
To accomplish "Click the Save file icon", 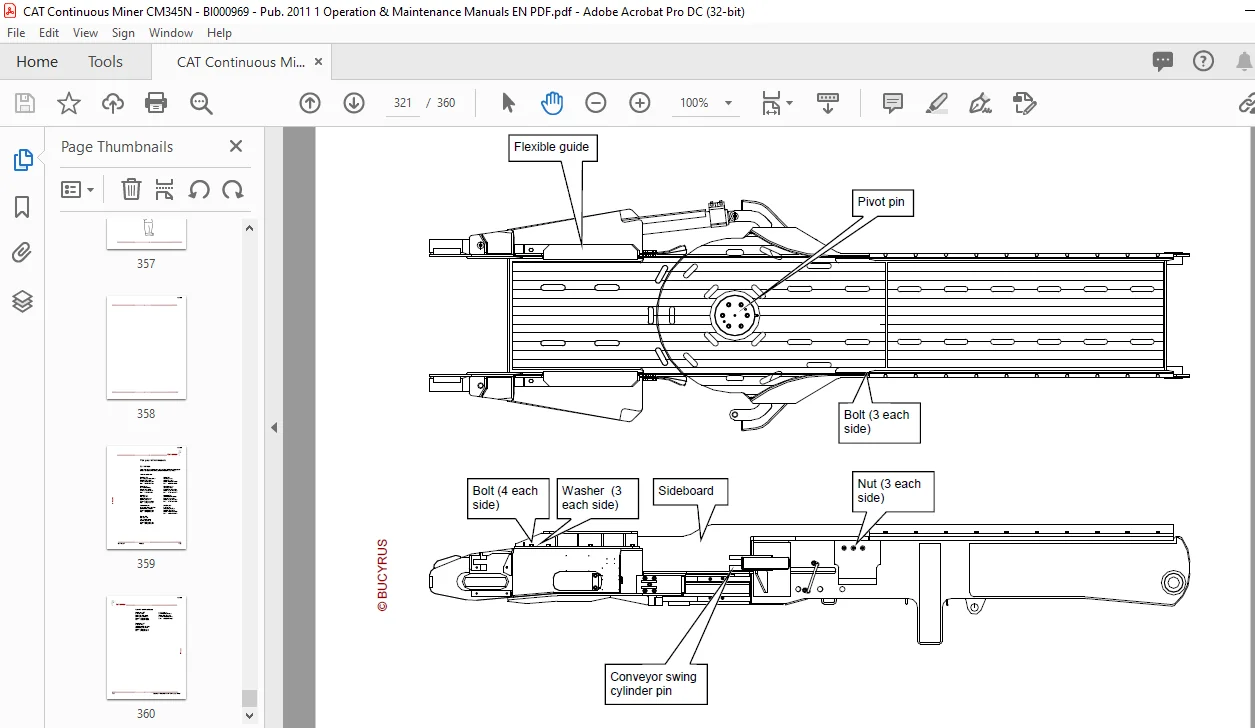I will (25, 103).
